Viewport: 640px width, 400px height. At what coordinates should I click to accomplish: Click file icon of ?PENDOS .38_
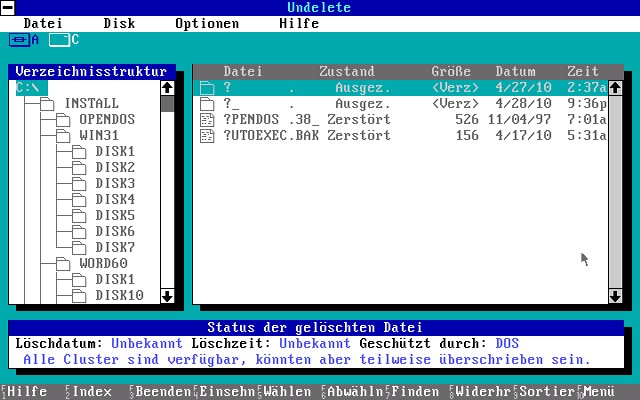click(x=208, y=120)
